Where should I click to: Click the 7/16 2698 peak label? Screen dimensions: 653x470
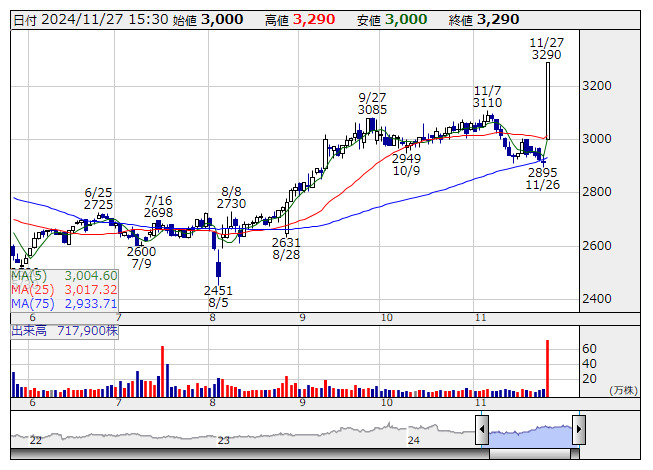pos(158,206)
